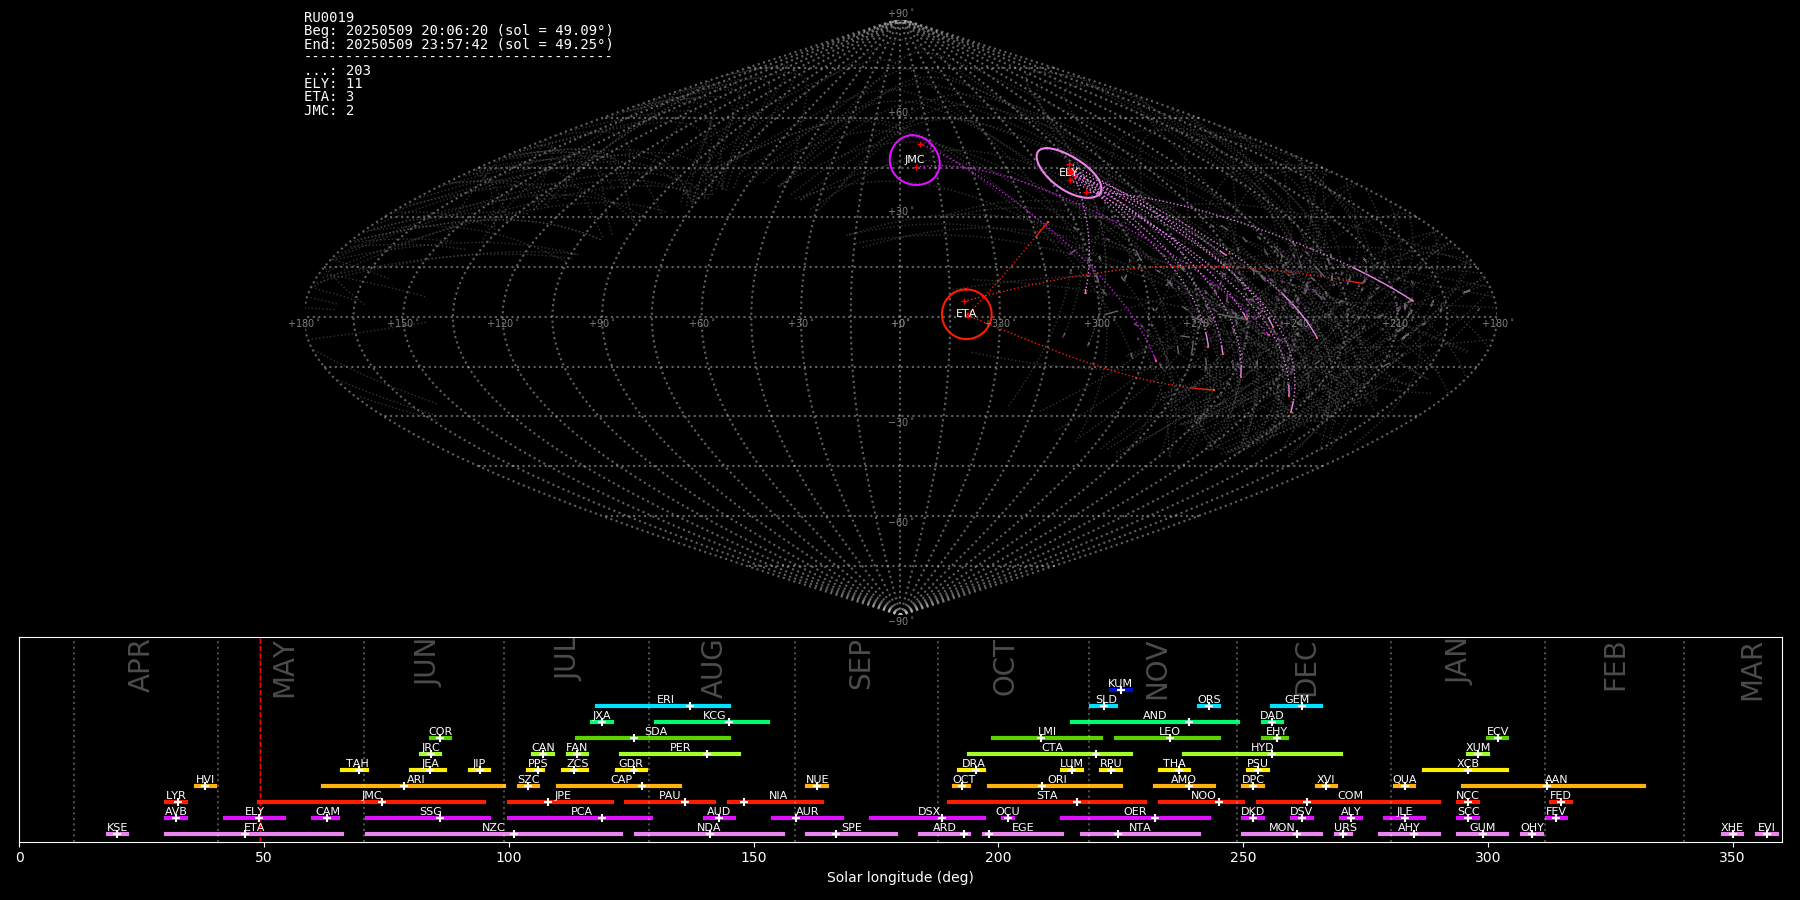Click the AUR shower label in timeline
The height and width of the screenshot is (900, 1800).
pos(807,812)
